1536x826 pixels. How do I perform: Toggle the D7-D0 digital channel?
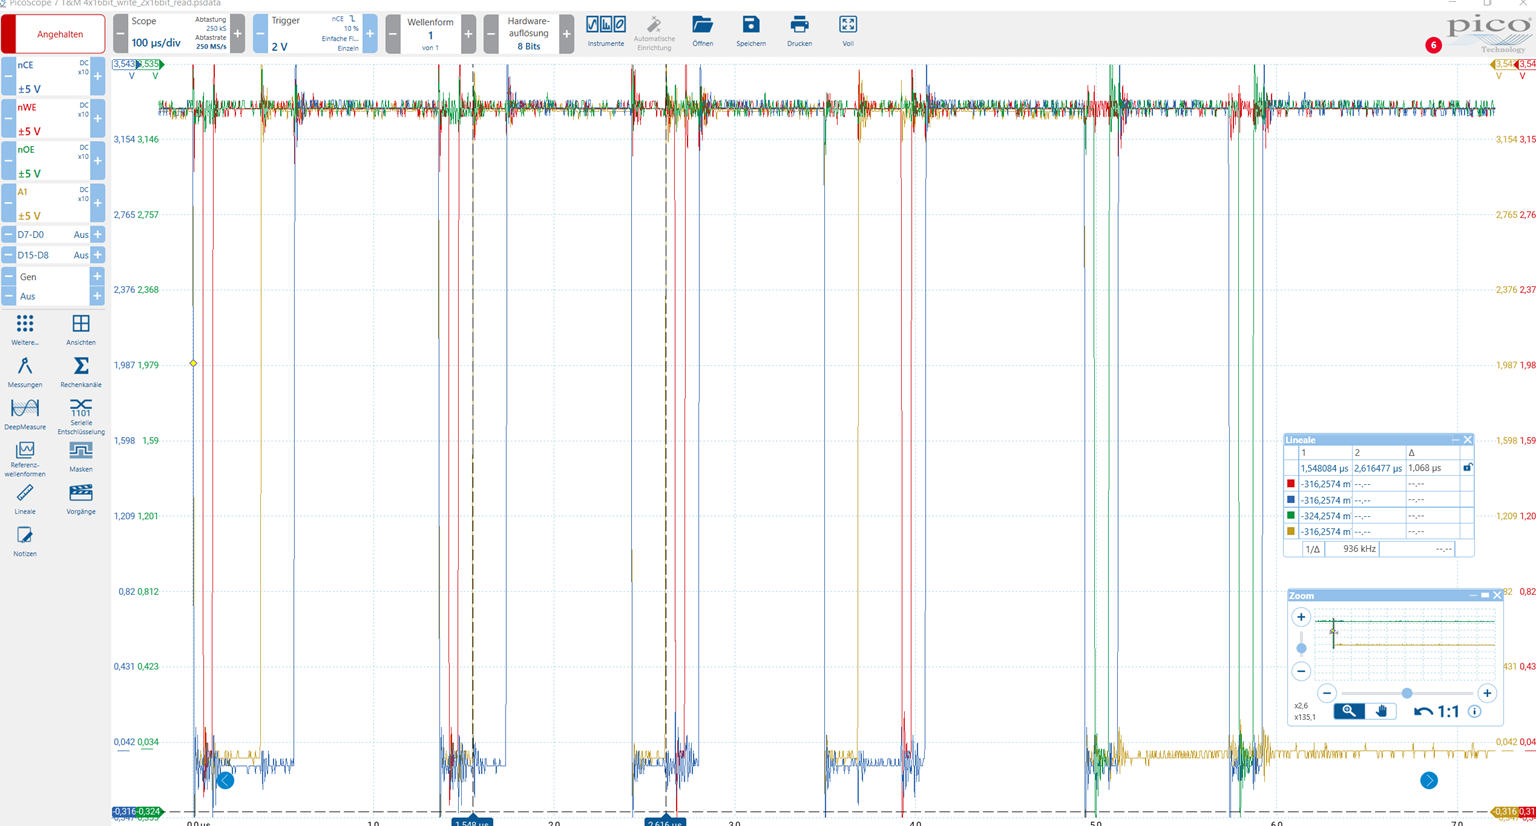(x=53, y=234)
